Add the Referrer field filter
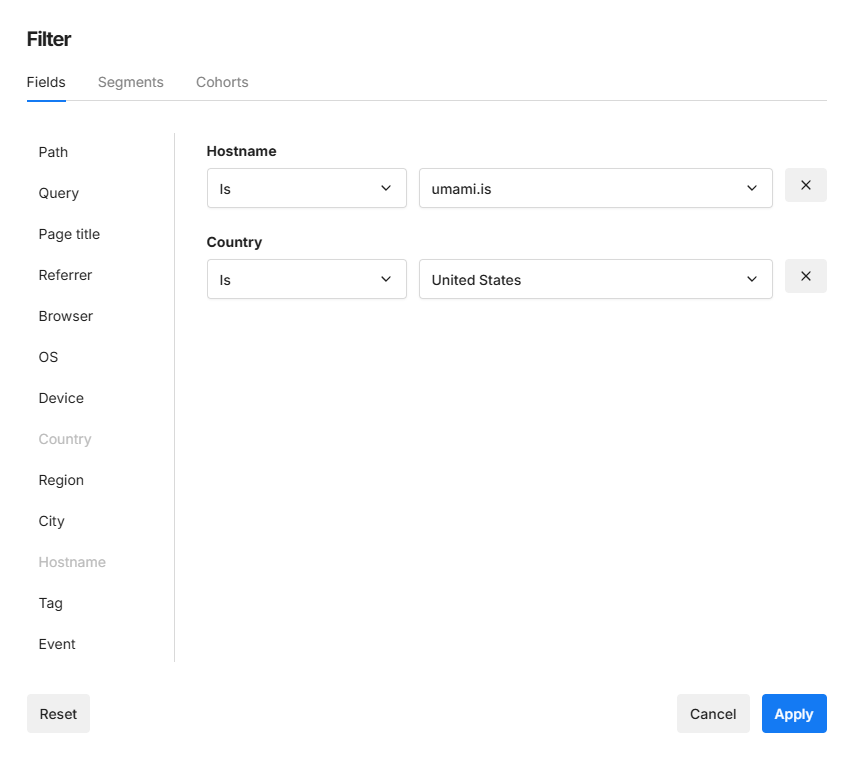 coord(65,275)
